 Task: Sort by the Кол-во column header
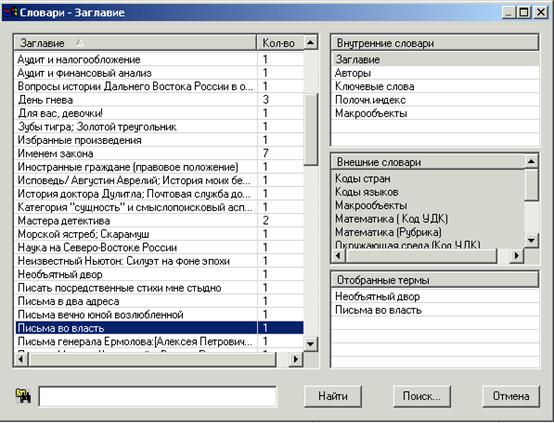pos(280,43)
